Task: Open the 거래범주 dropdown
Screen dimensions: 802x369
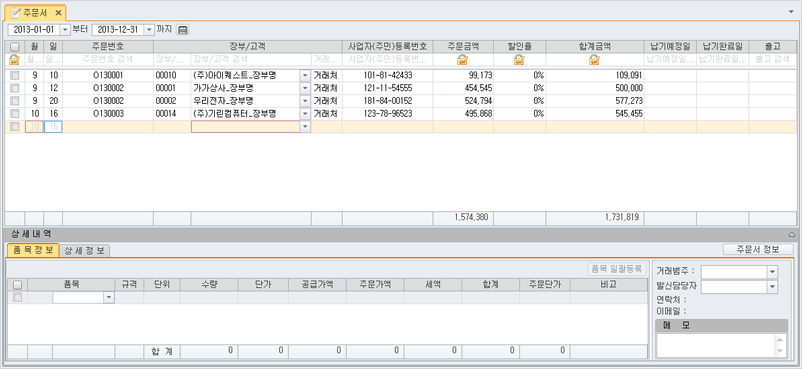Action: (772, 272)
